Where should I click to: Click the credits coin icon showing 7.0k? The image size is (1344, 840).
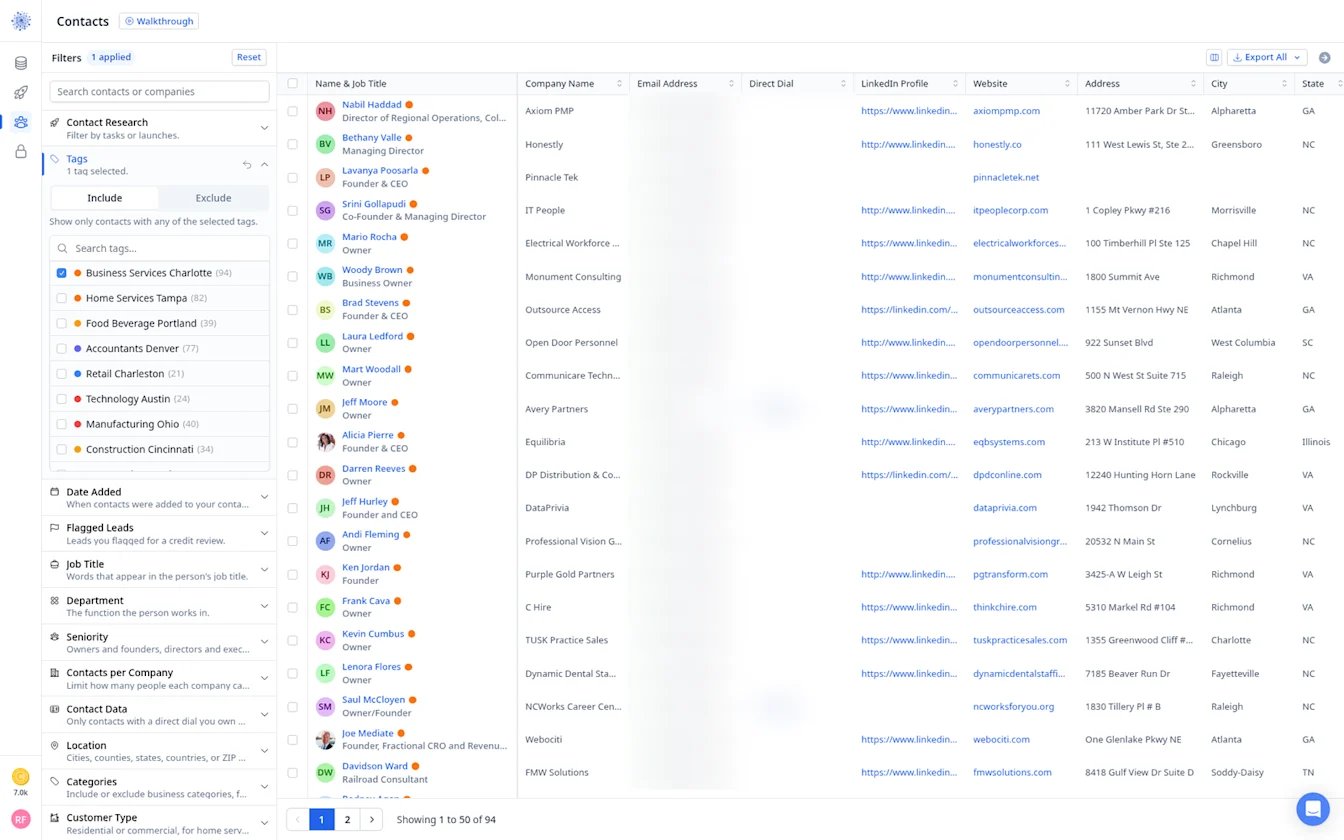21,777
